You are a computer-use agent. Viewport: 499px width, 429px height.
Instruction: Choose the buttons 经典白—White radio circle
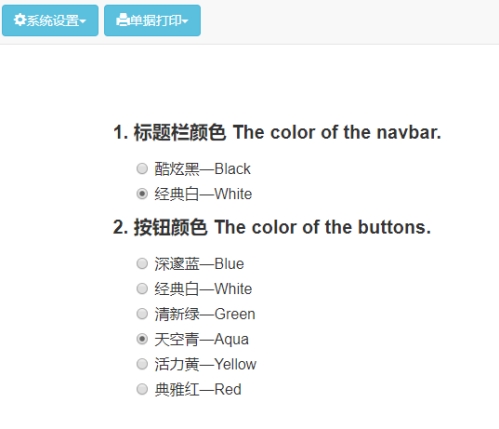[142, 289]
